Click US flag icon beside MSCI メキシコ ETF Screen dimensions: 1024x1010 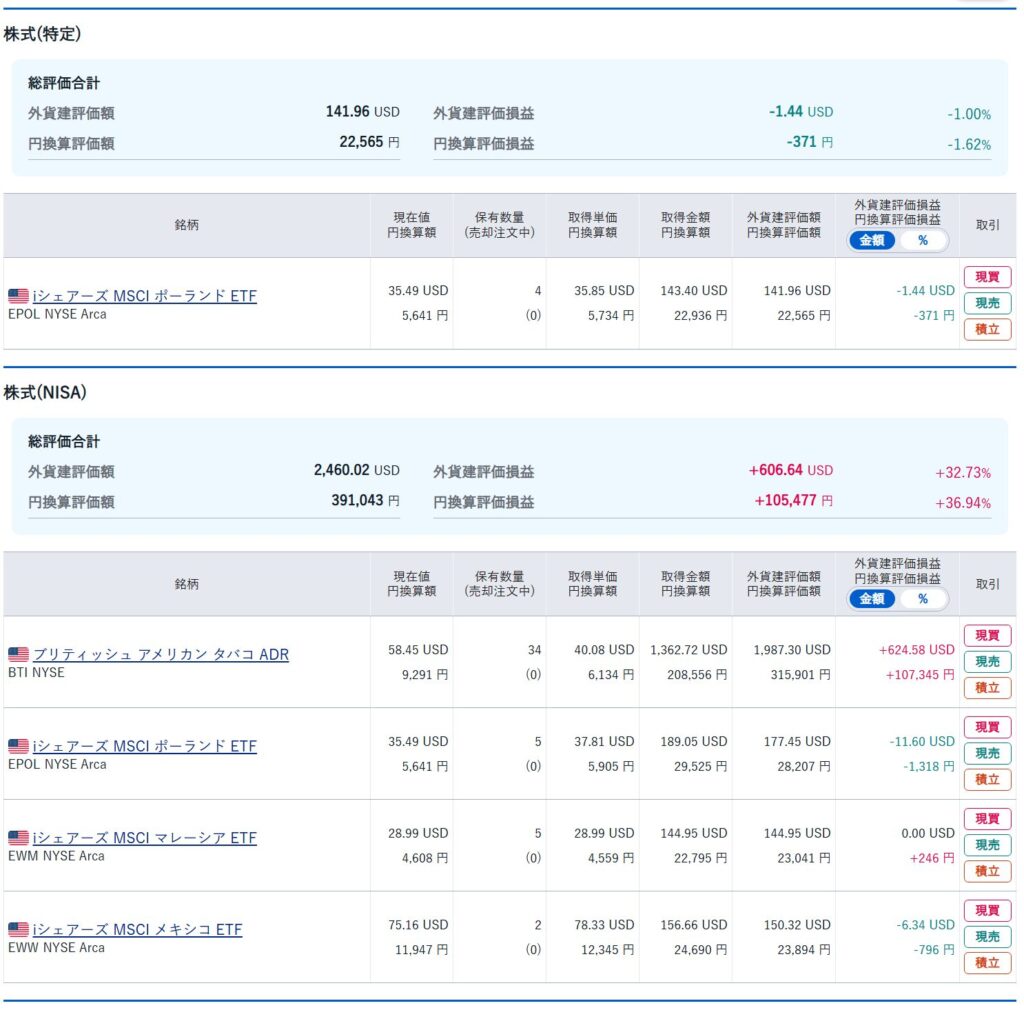(18, 930)
